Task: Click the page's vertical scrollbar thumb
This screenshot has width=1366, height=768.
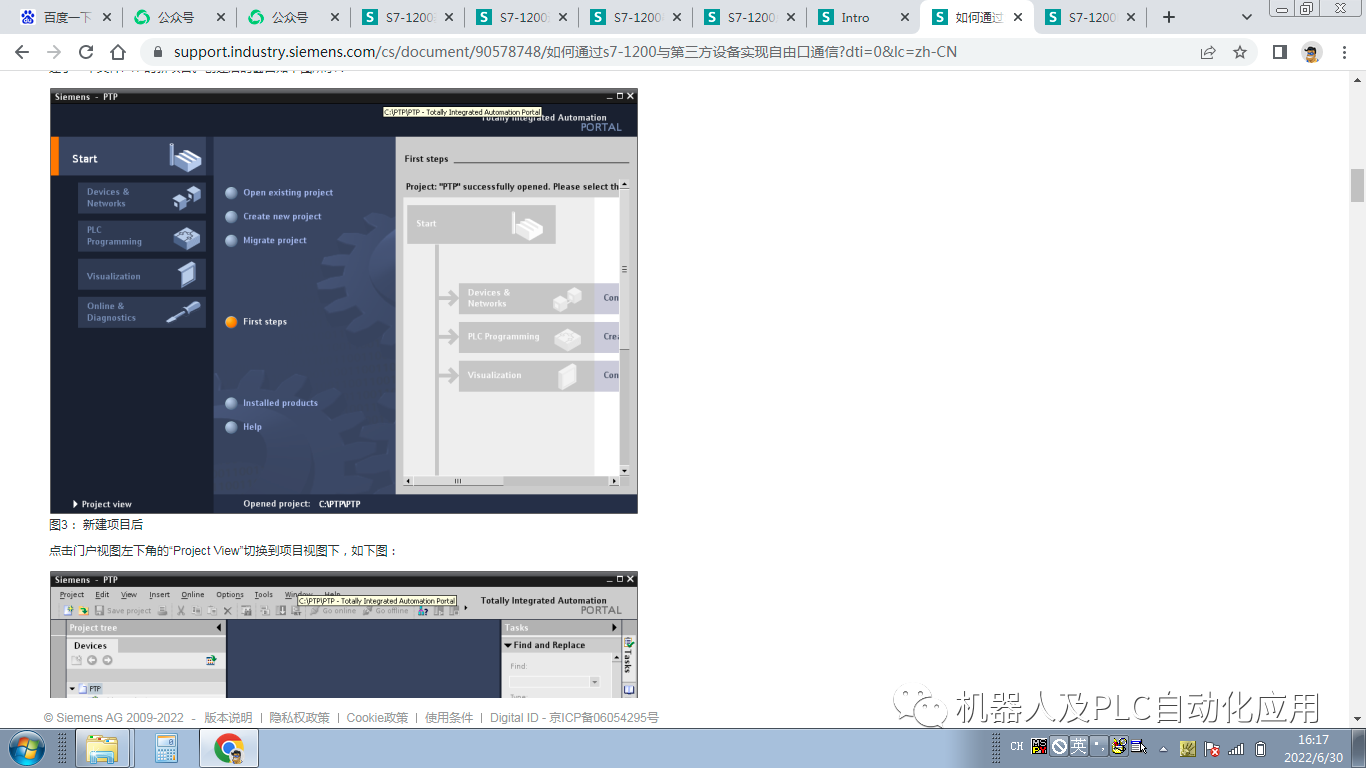Action: 1357,185
